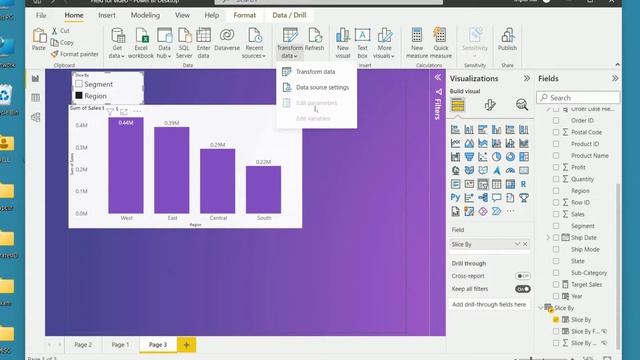
Task: Create a Quick measure
Action: coord(440,43)
